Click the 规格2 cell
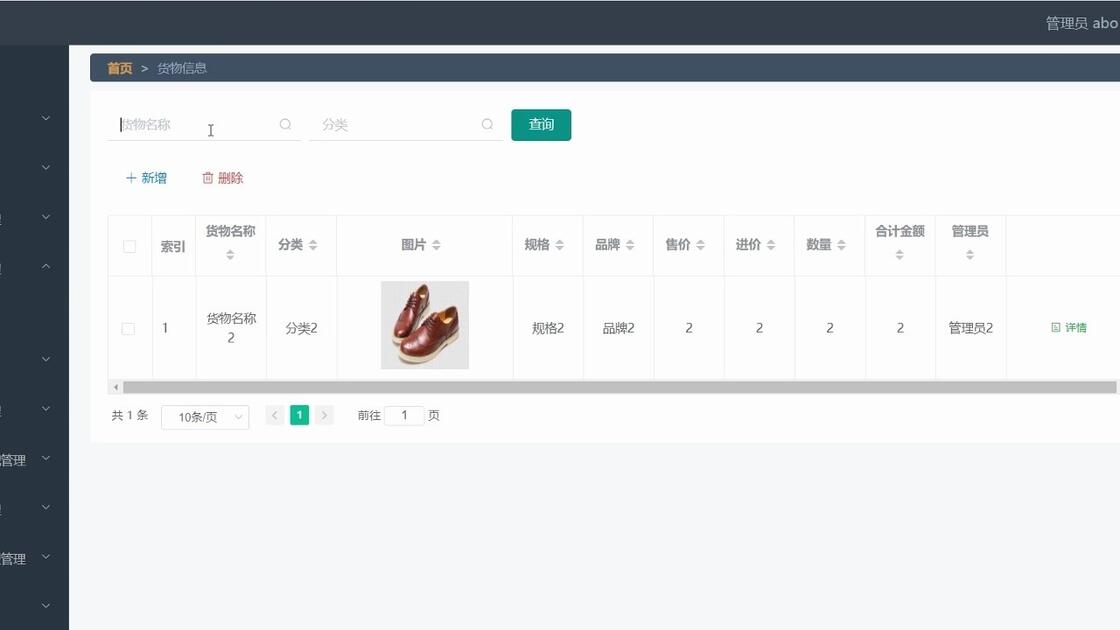 tap(548, 329)
